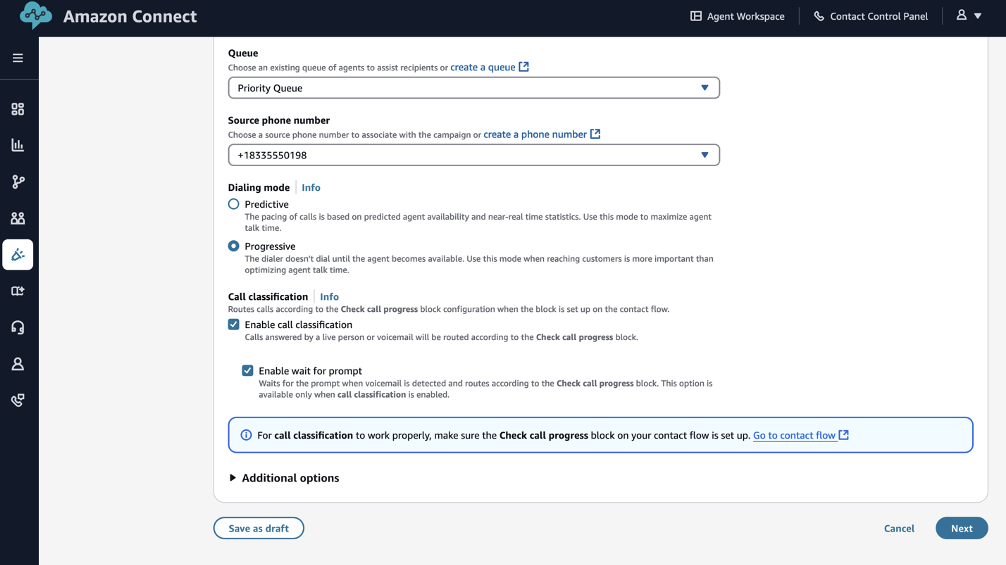Screen dimensions: 1006x565
Task: Open the hamburger navigation menu
Action: pyautogui.click(x=18, y=58)
